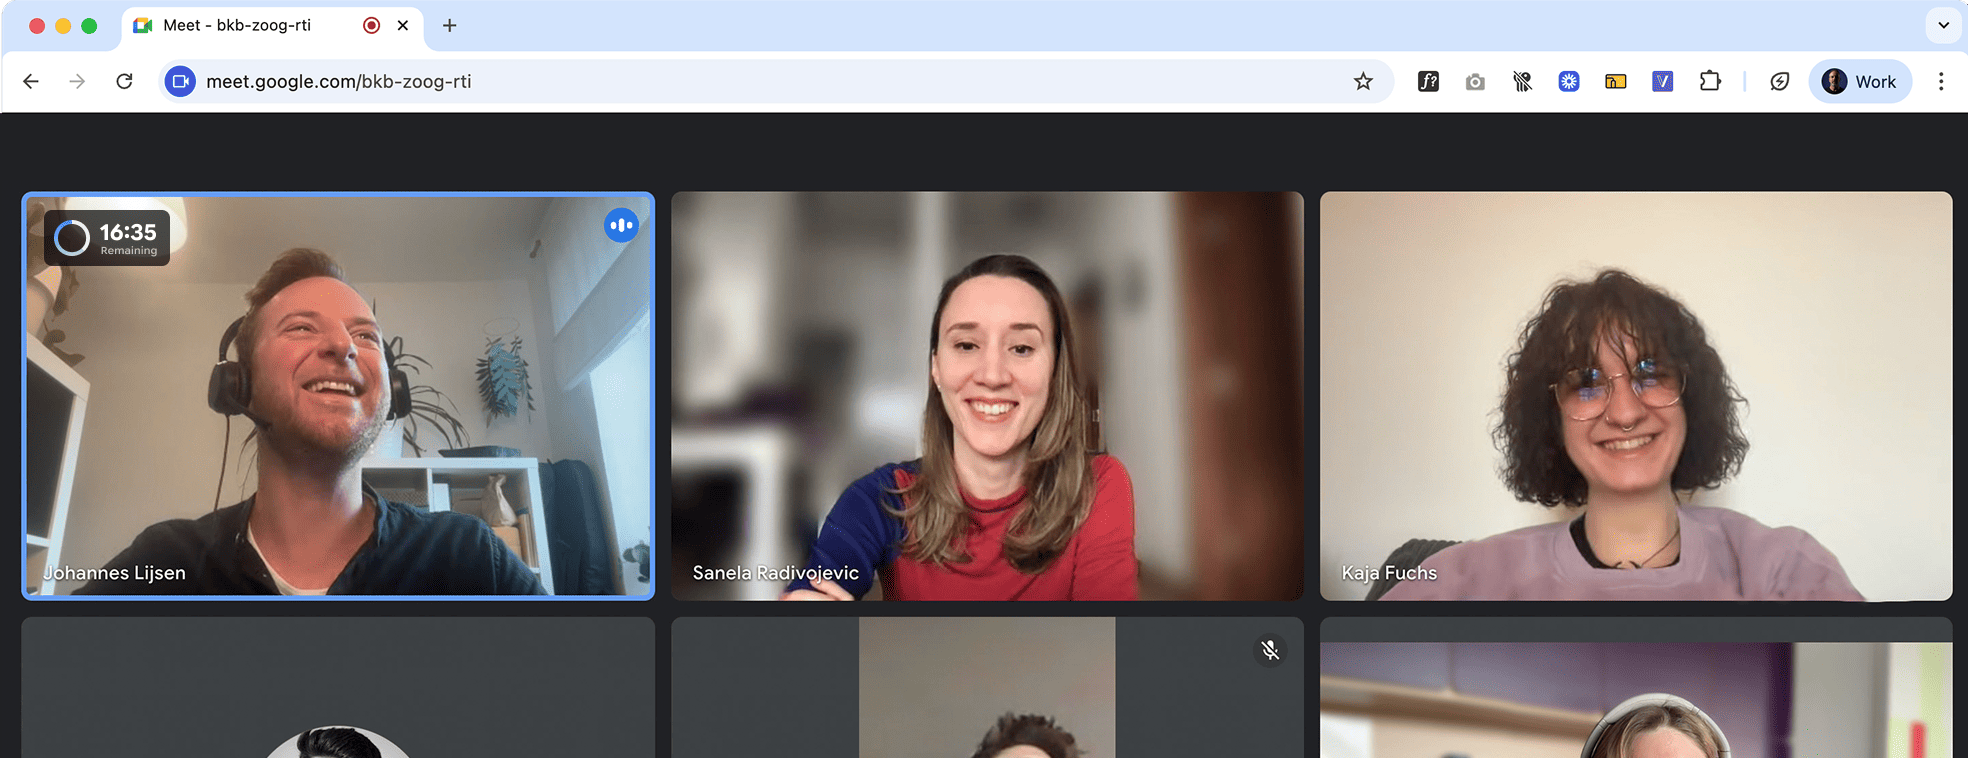The height and width of the screenshot is (758, 1968).
Task: Click the address bar URL field
Action: [776, 82]
